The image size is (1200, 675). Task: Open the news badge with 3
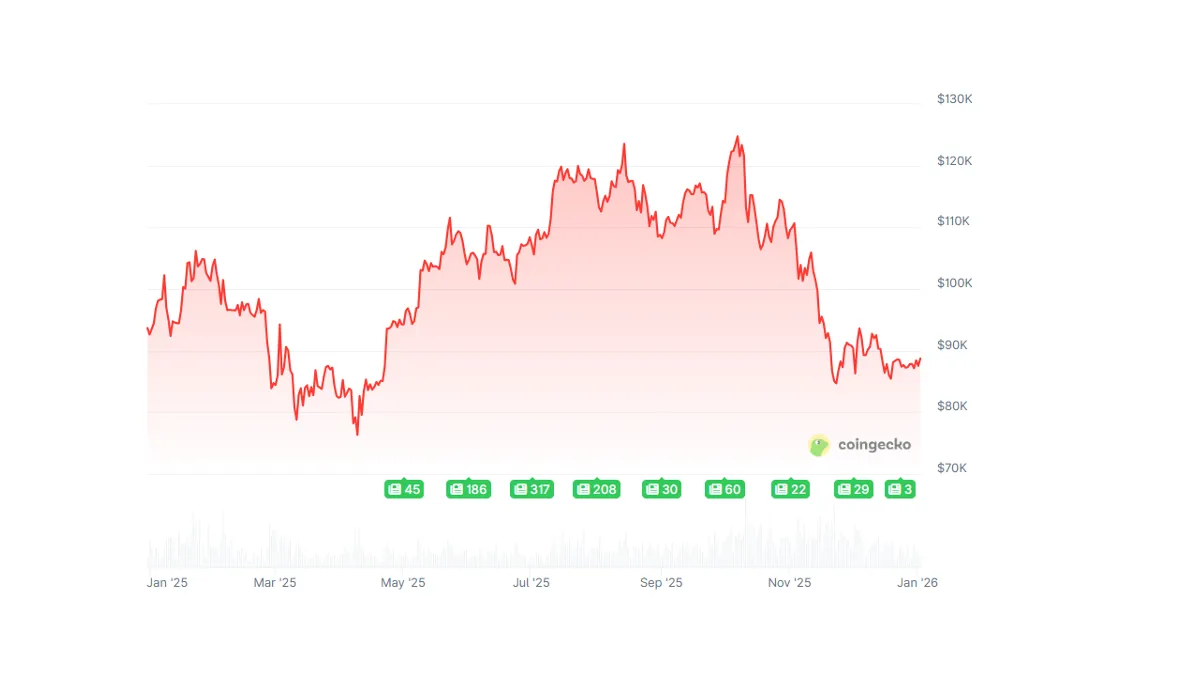pos(900,489)
